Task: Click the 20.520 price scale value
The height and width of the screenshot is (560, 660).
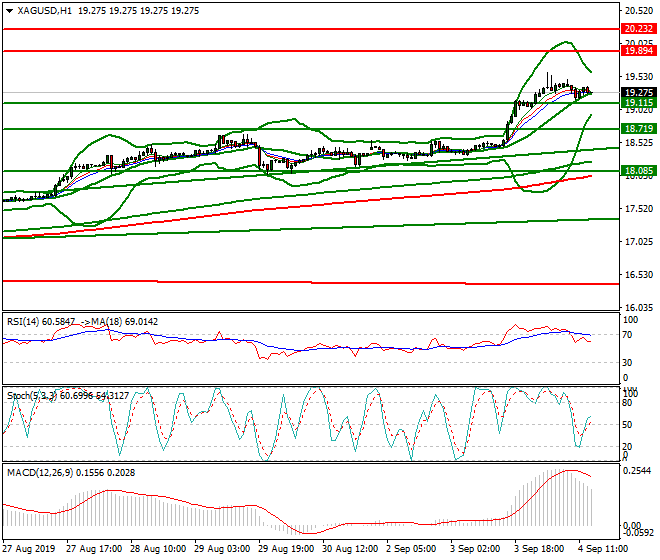Action: 639,11
